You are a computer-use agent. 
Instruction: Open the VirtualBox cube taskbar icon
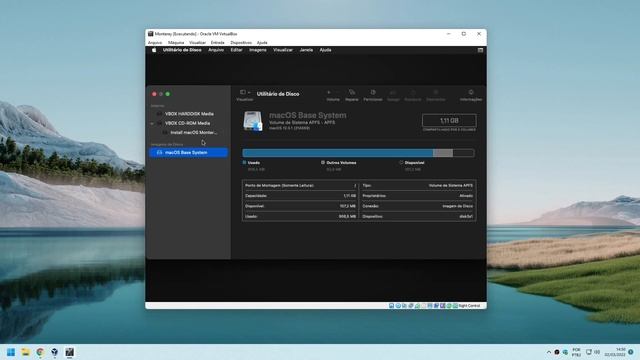(55, 352)
